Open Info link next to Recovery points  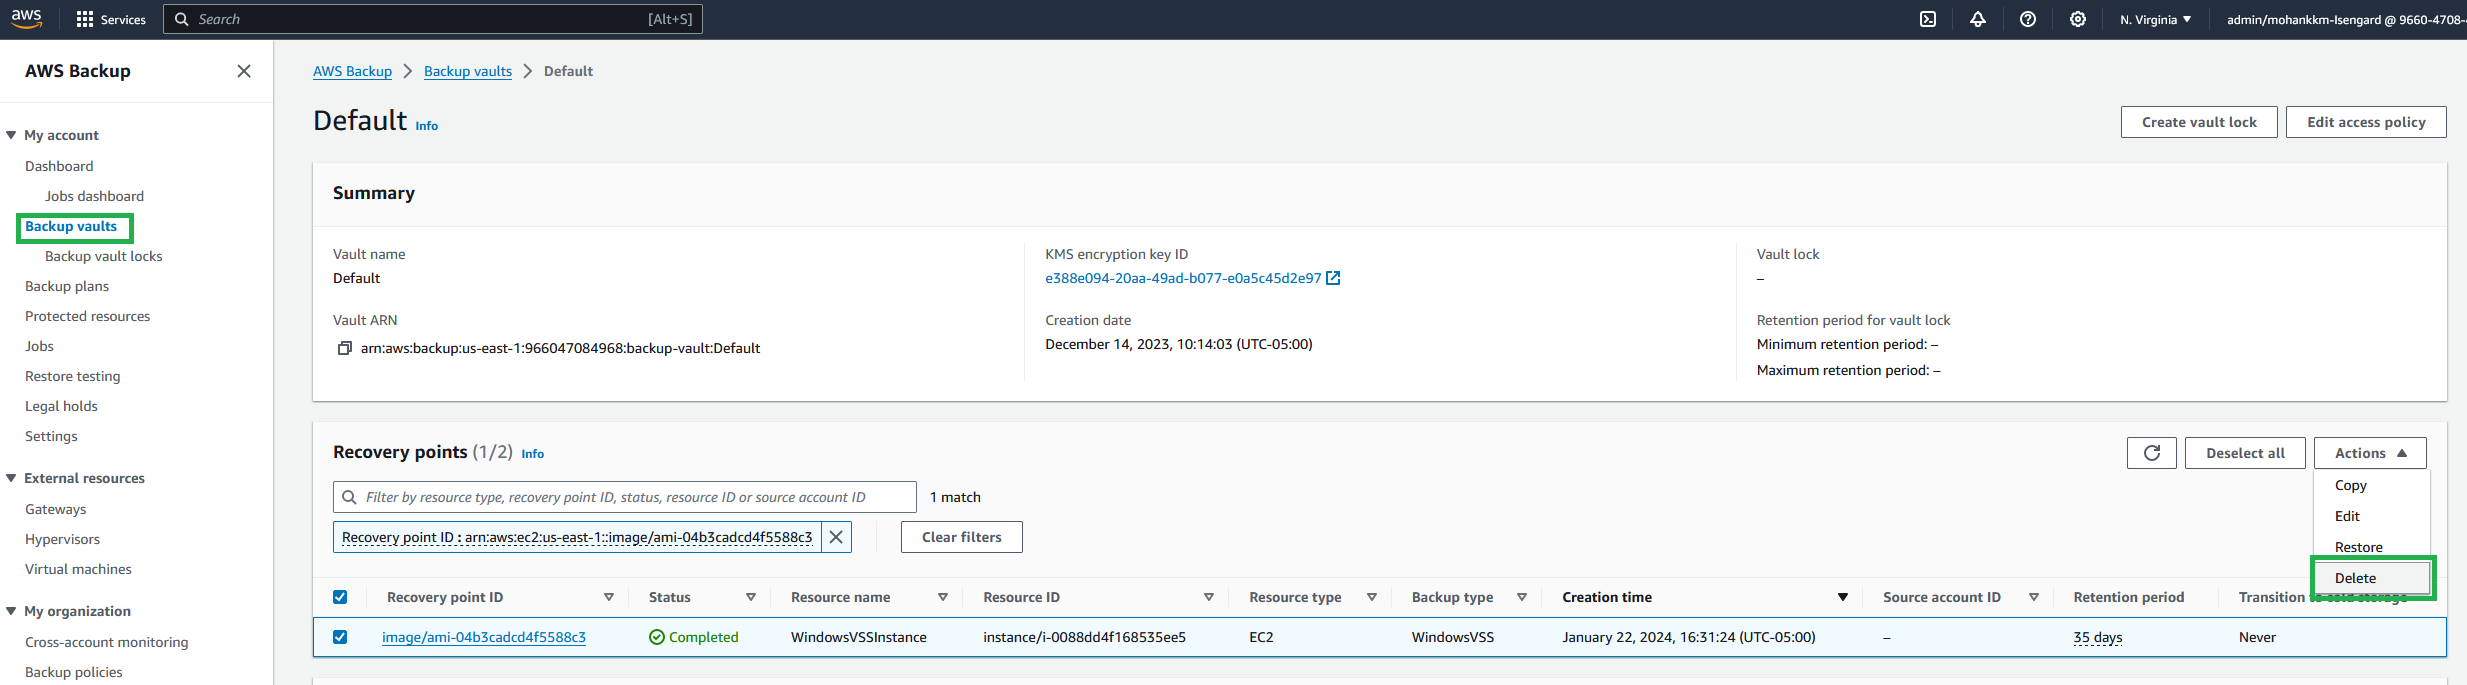pyautogui.click(x=533, y=454)
